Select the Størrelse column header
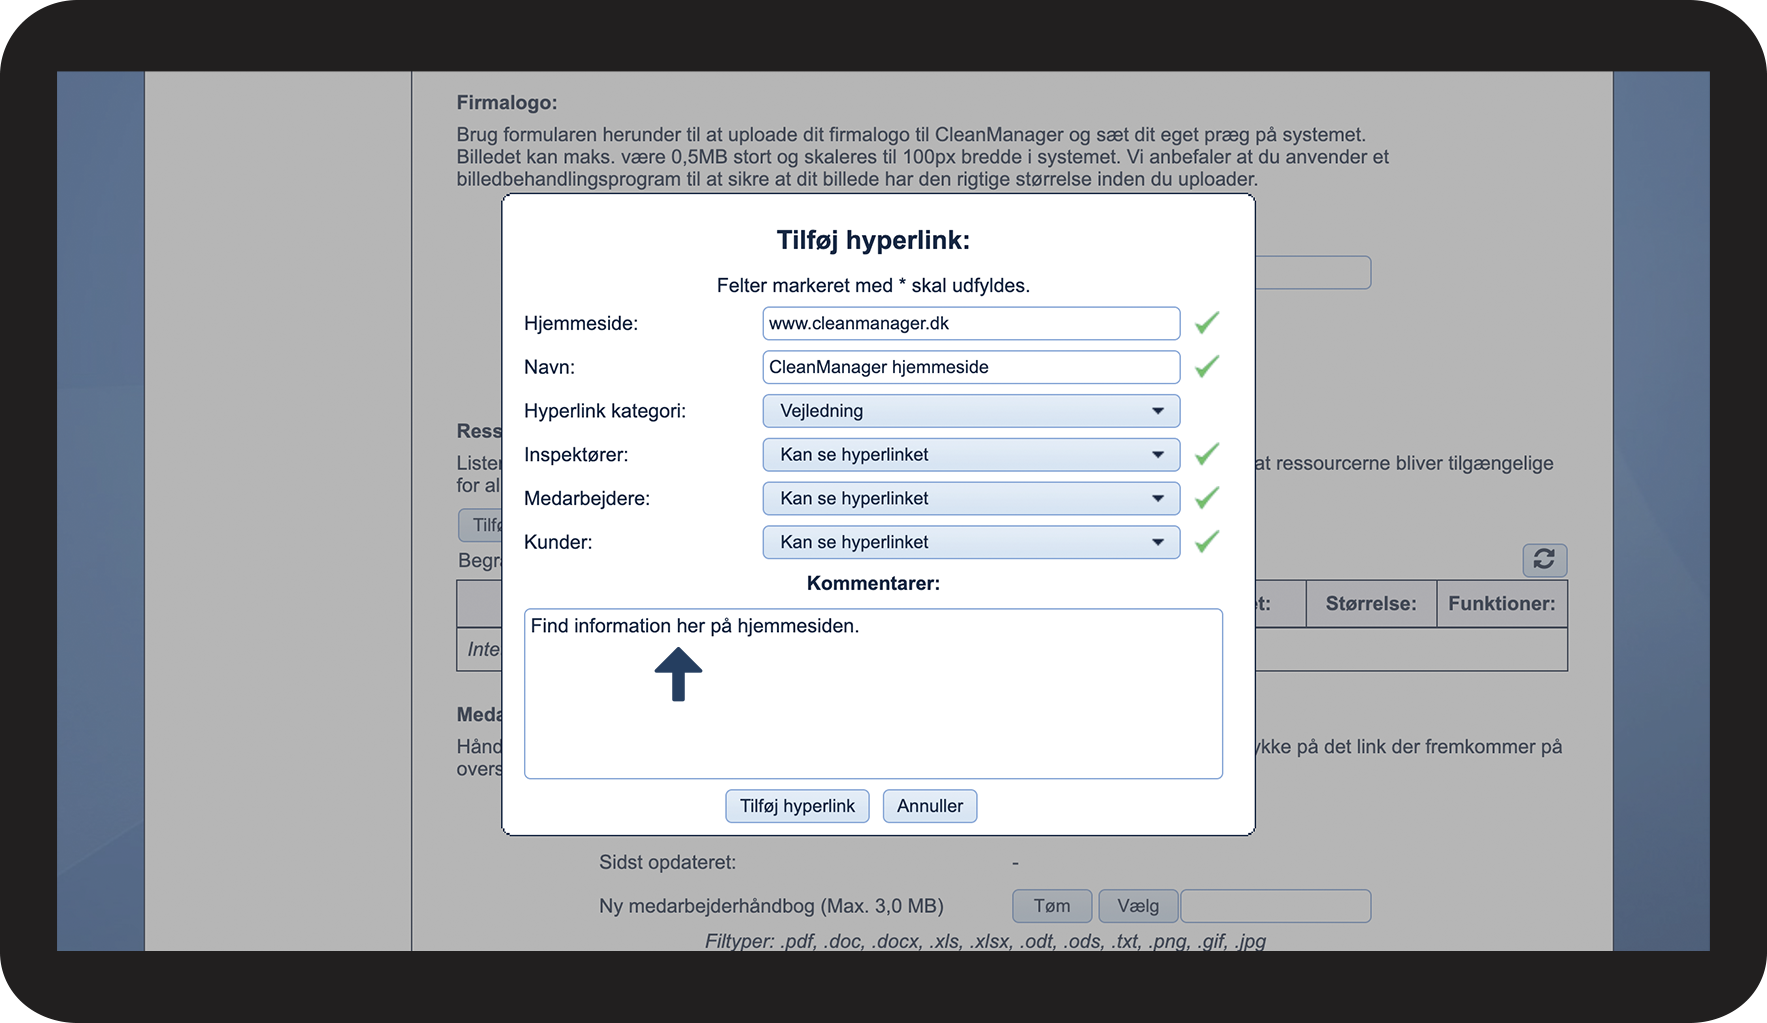 tap(1371, 604)
